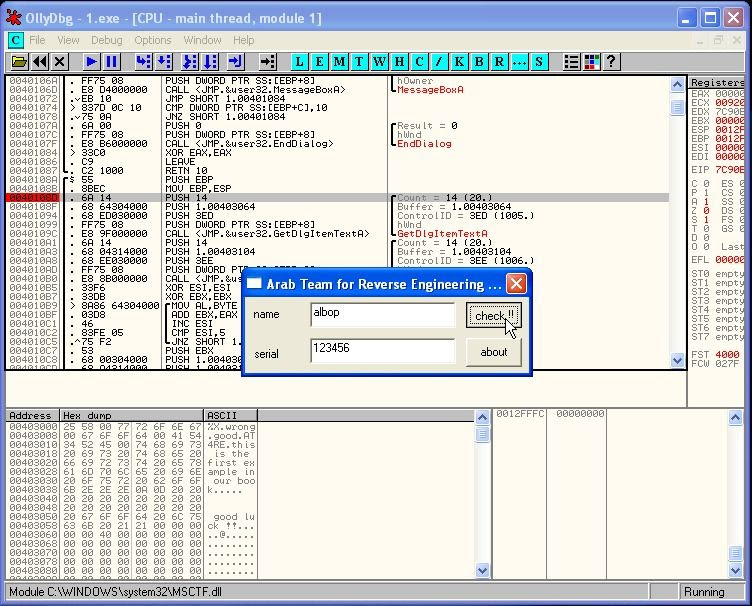Pause execution with the pause icon

point(111,61)
